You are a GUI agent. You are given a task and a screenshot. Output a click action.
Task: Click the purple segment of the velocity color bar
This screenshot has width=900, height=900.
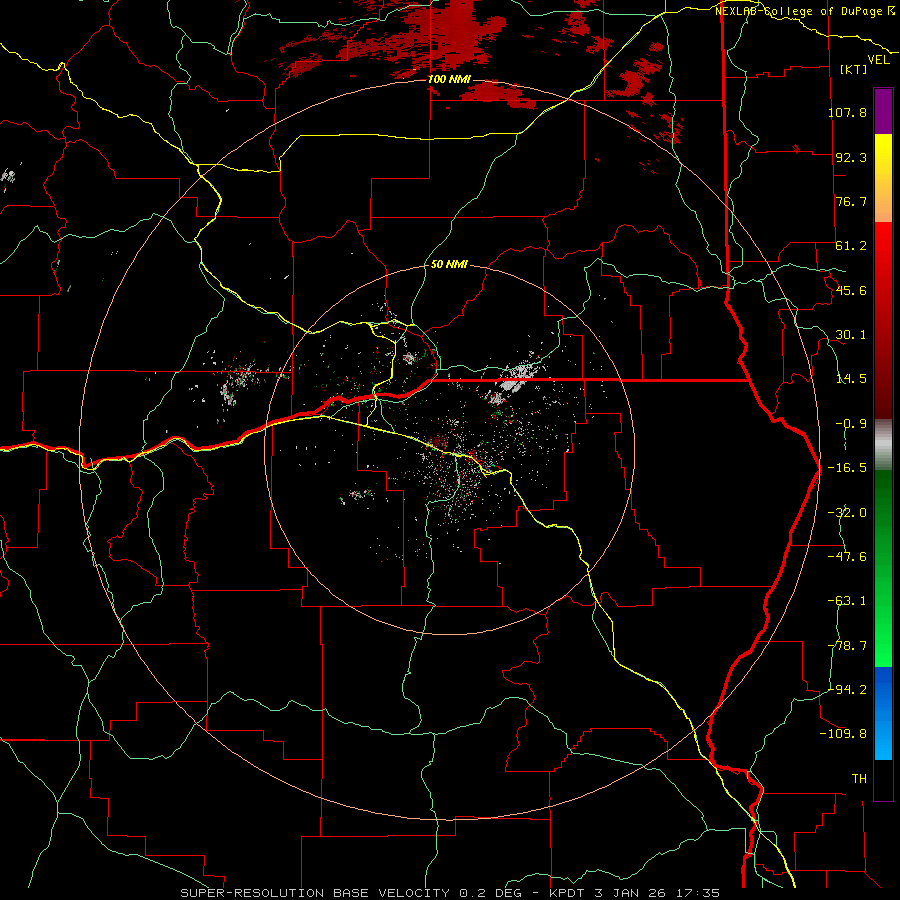(883, 111)
